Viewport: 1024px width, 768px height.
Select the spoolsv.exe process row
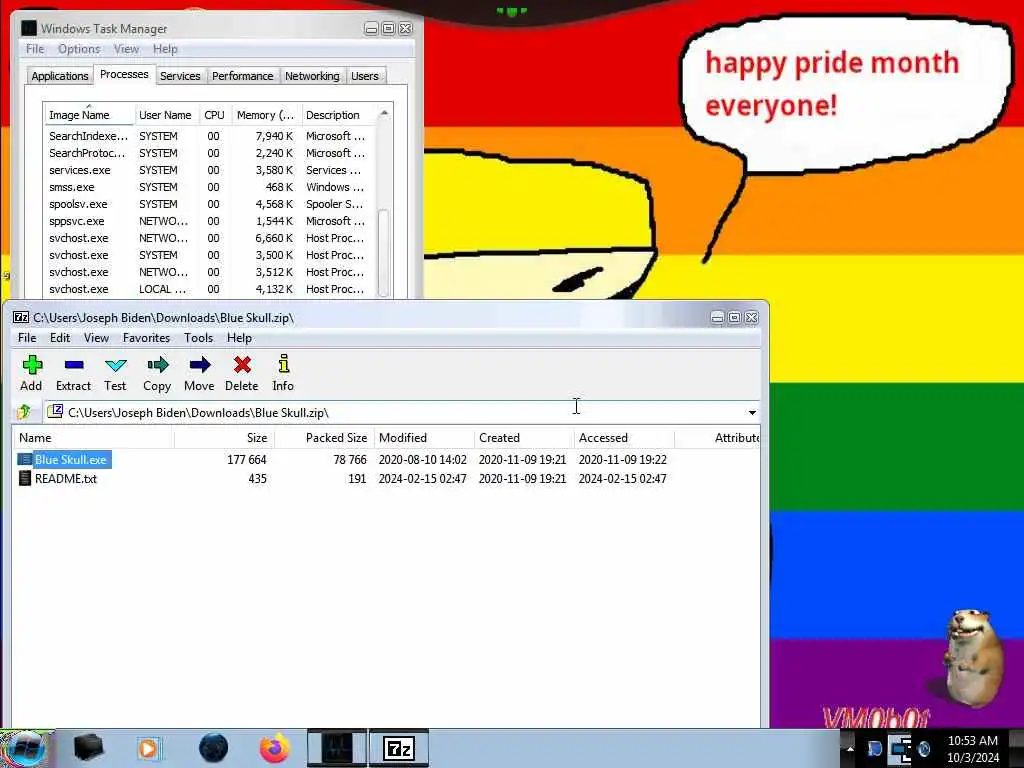210,204
